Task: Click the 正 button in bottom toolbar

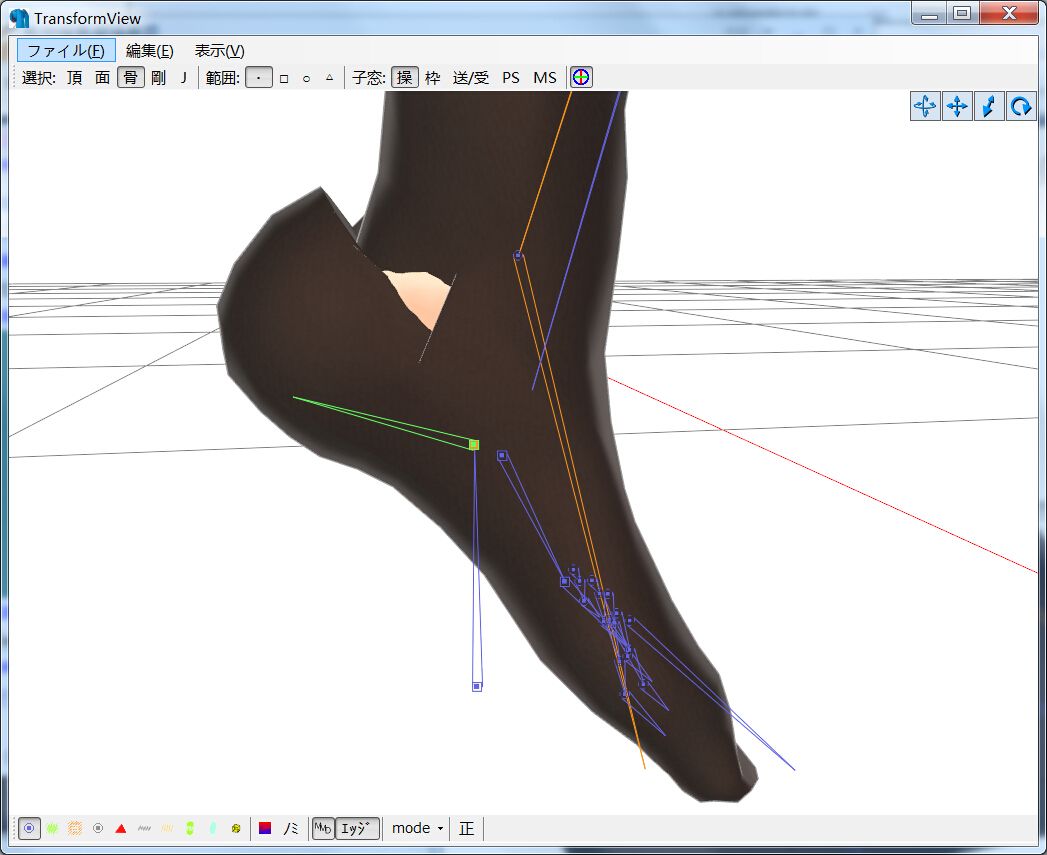Action: coord(467,828)
